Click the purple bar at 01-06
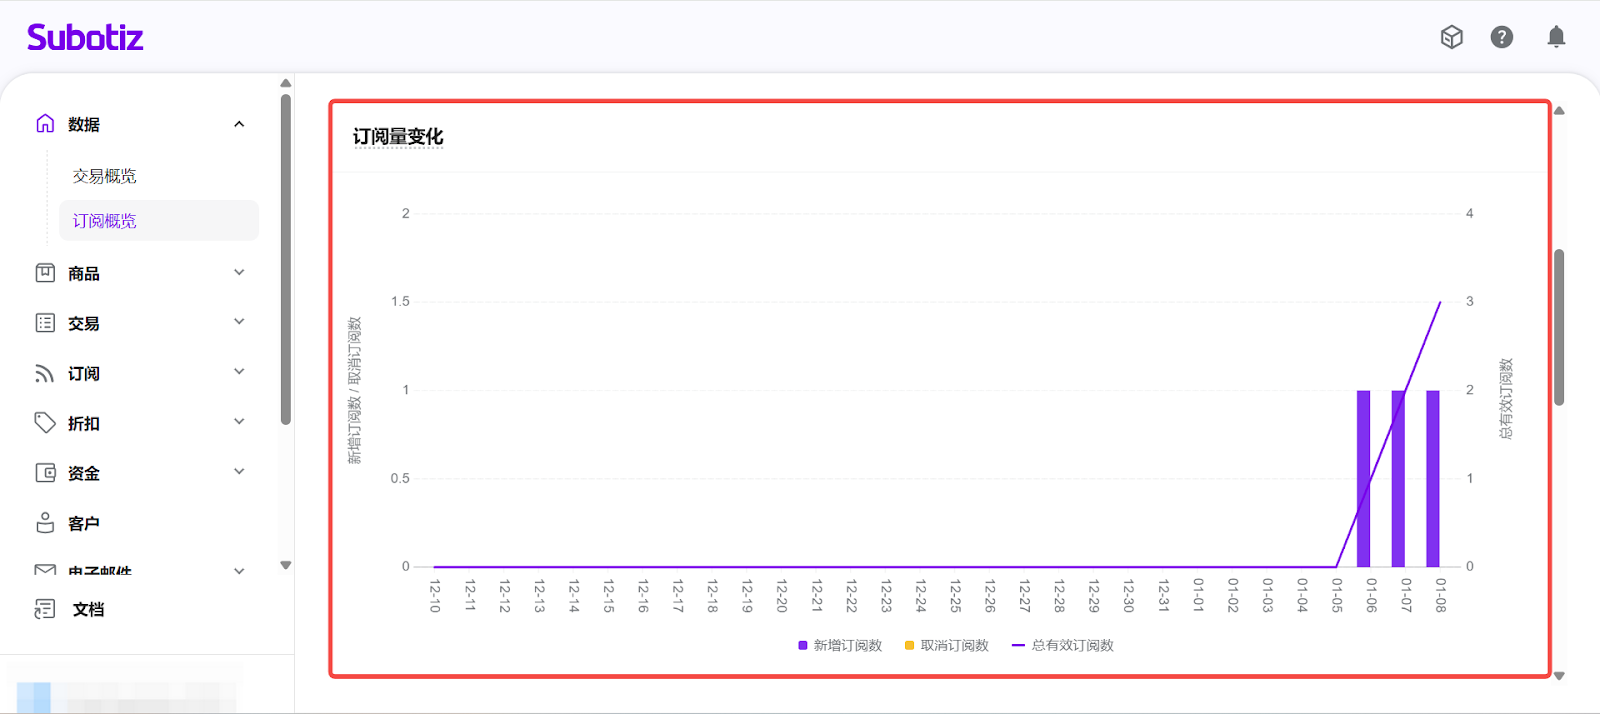The width and height of the screenshot is (1600, 714). (x=1363, y=478)
